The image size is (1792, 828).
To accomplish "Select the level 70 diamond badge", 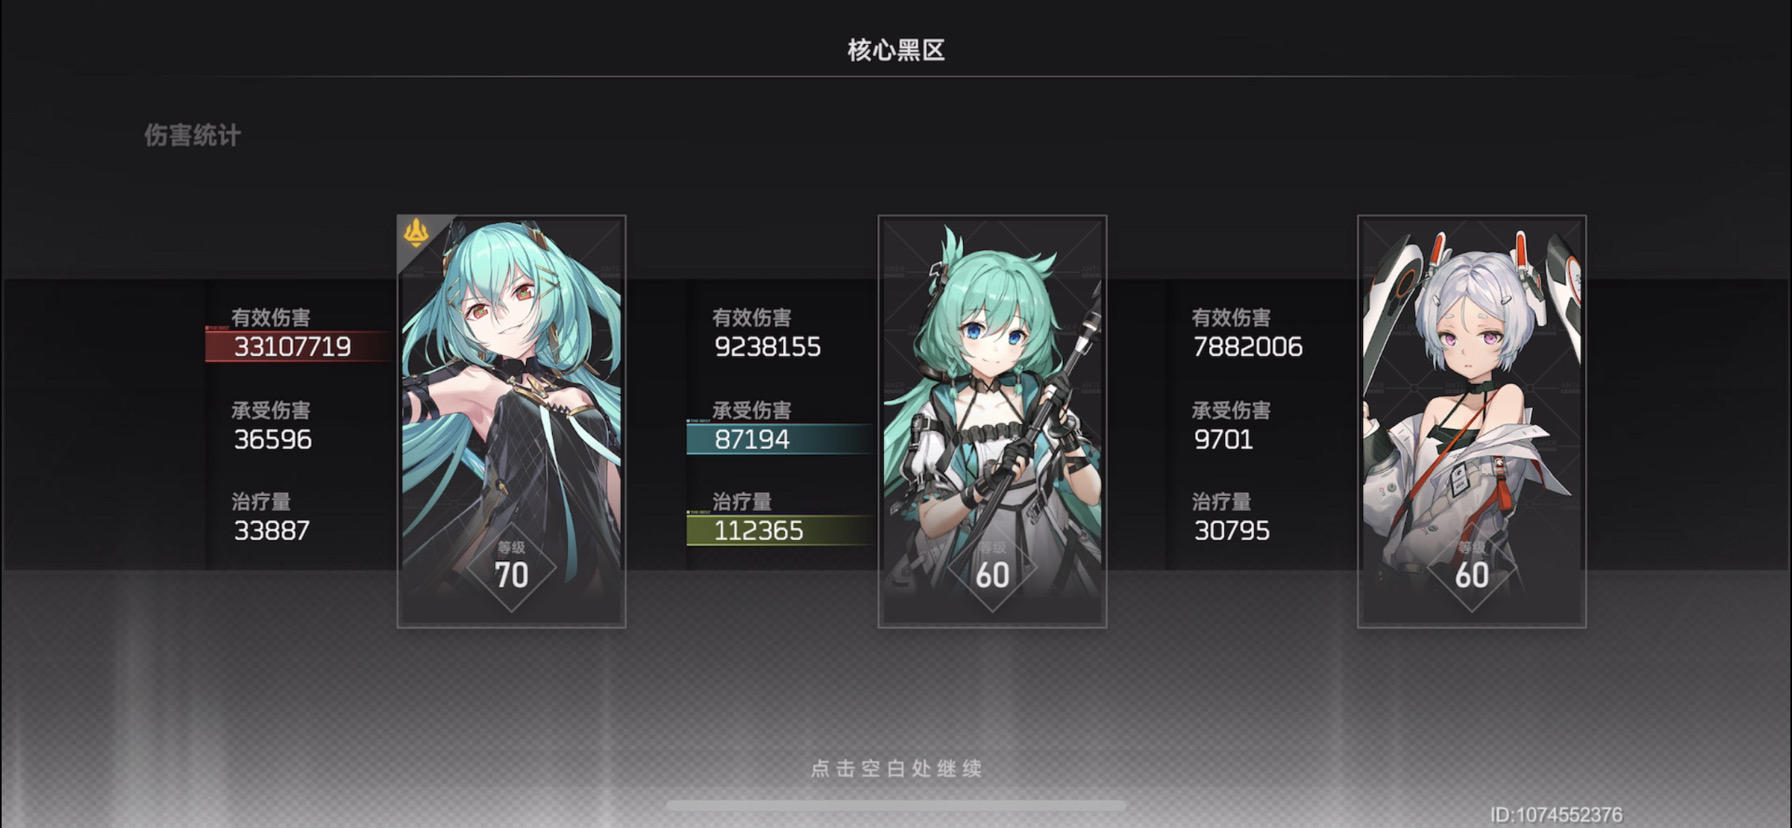I will coord(511,568).
